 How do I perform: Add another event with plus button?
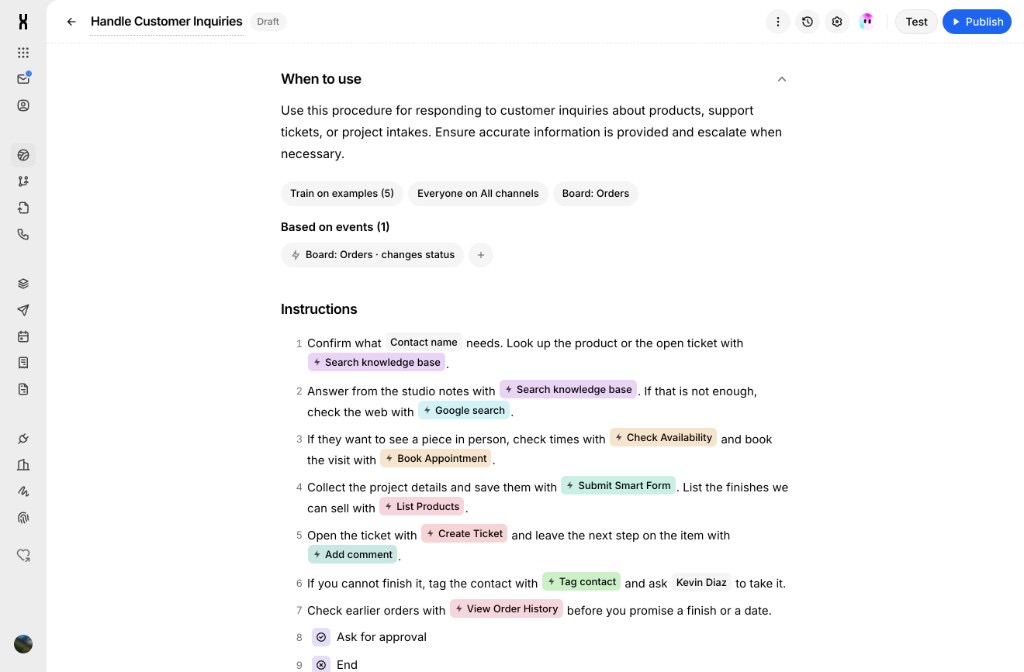click(x=481, y=255)
